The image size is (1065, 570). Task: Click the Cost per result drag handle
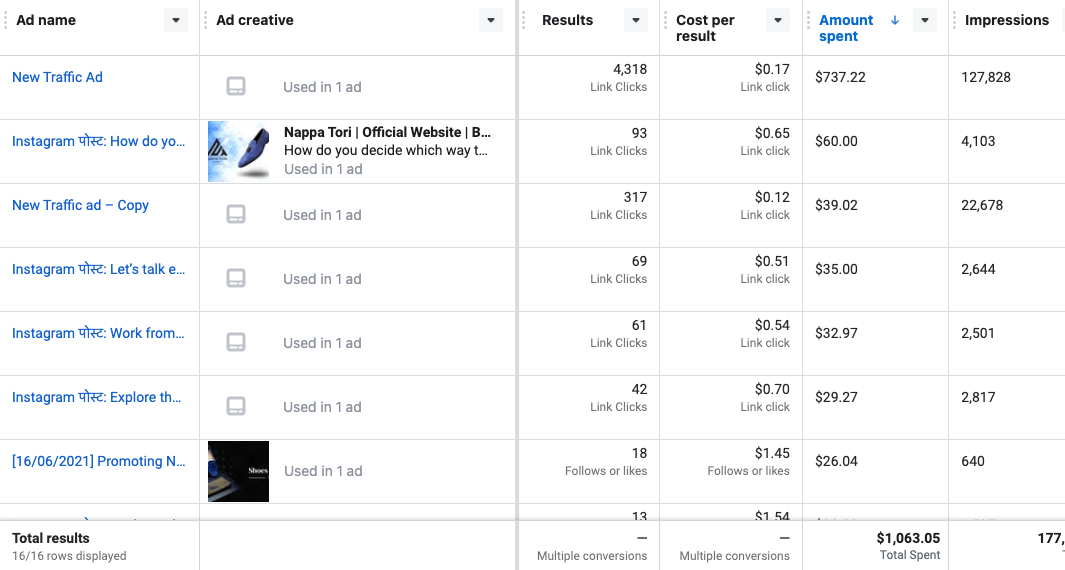point(666,20)
